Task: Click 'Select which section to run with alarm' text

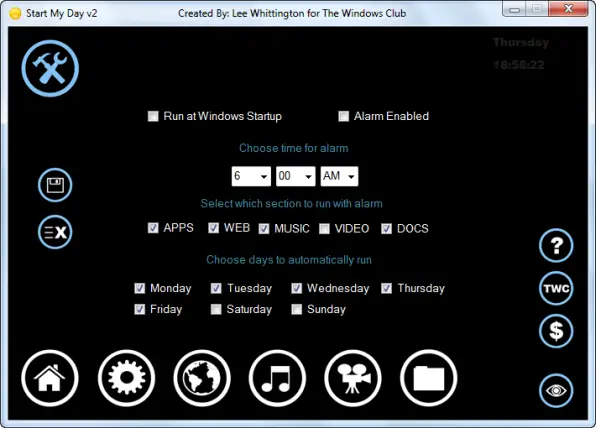Action: (292, 204)
